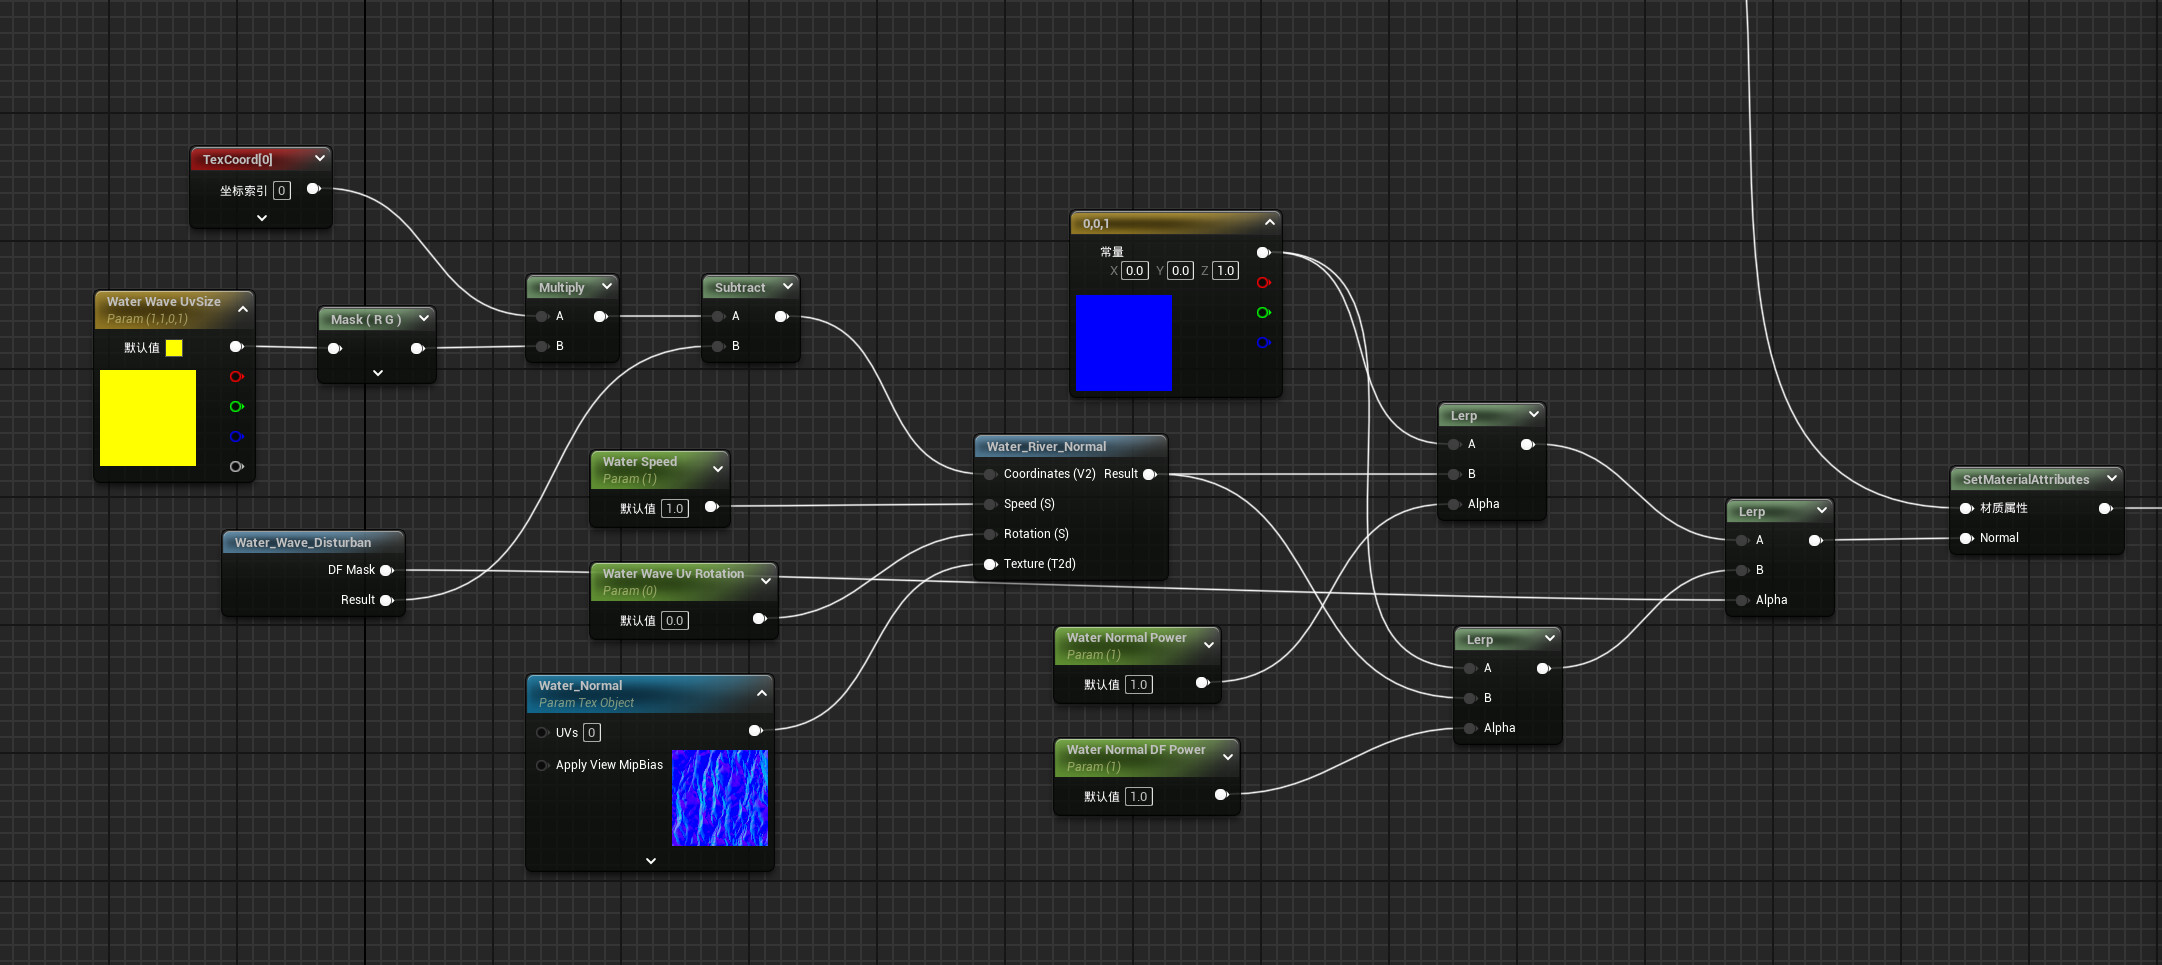Click the SetMaterialAttributes Normal input pin
2162x965 pixels.
[x=1966, y=538]
